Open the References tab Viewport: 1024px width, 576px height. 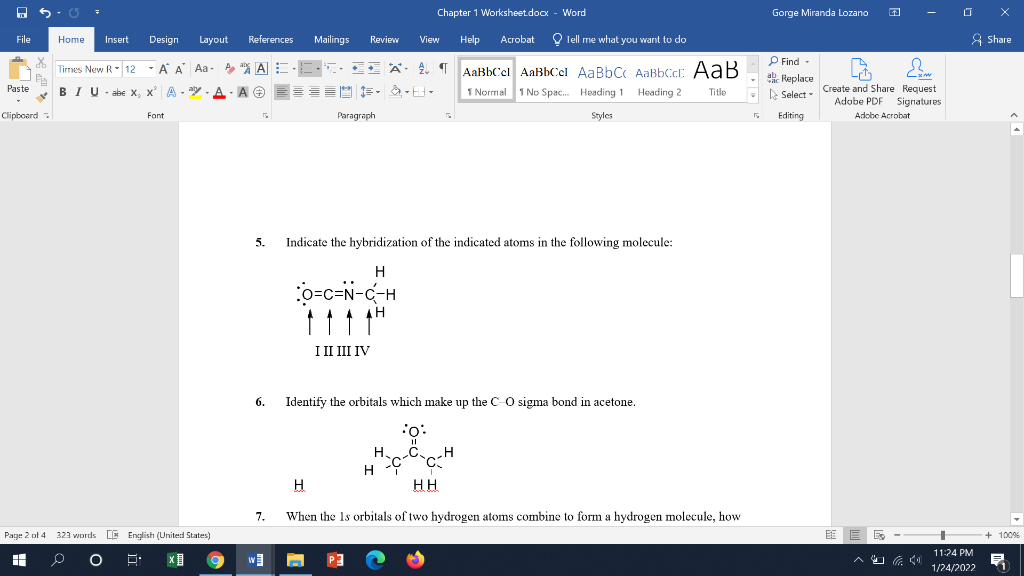[x=270, y=40]
